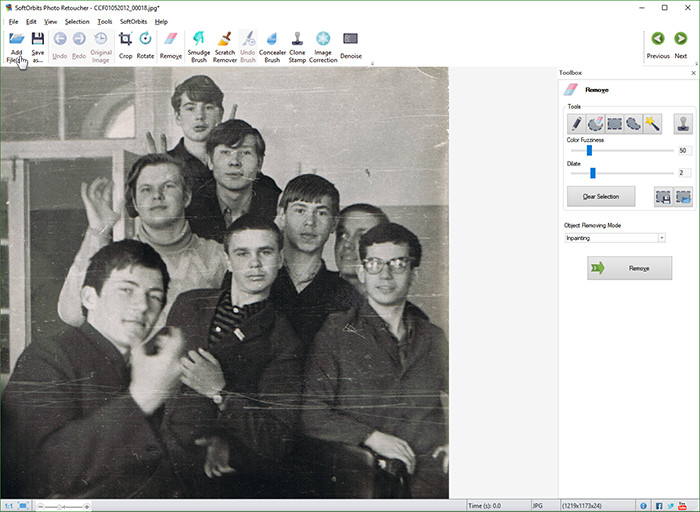Click the Clear Selection button
Viewport: 700px width, 512px height.
click(x=601, y=196)
